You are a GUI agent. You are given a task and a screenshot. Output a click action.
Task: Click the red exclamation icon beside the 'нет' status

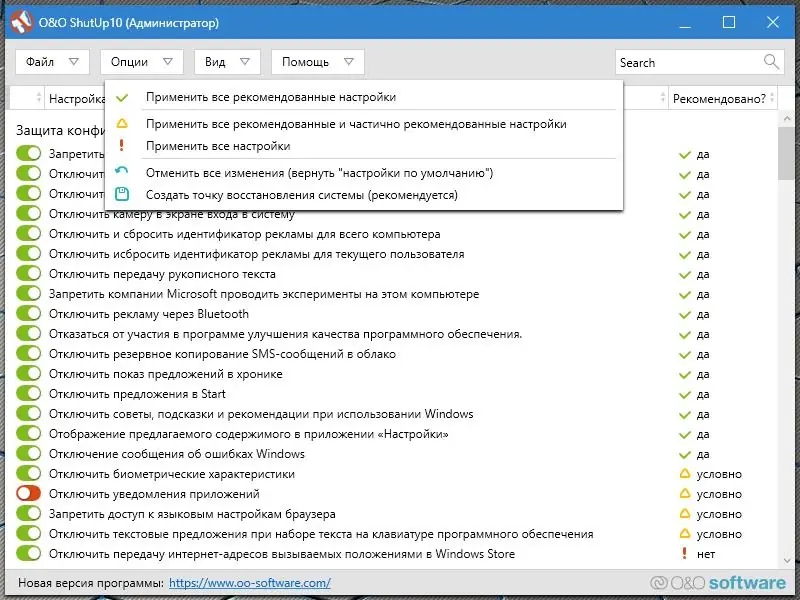point(683,553)
